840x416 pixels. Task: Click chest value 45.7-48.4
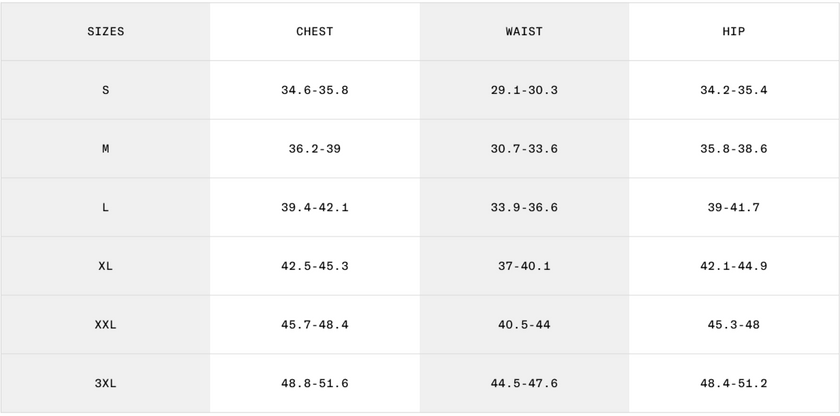315,325
